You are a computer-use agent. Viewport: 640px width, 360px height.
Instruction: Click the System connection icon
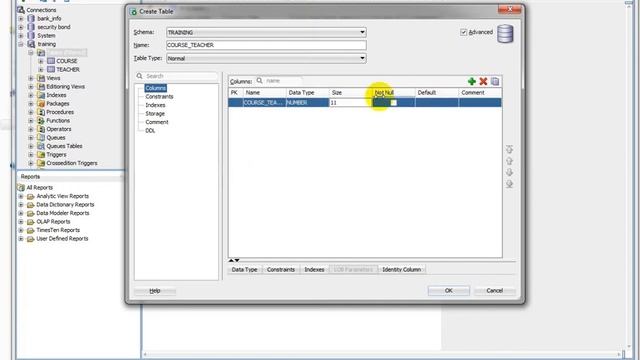pyautogui.click(x=31, y=36)
